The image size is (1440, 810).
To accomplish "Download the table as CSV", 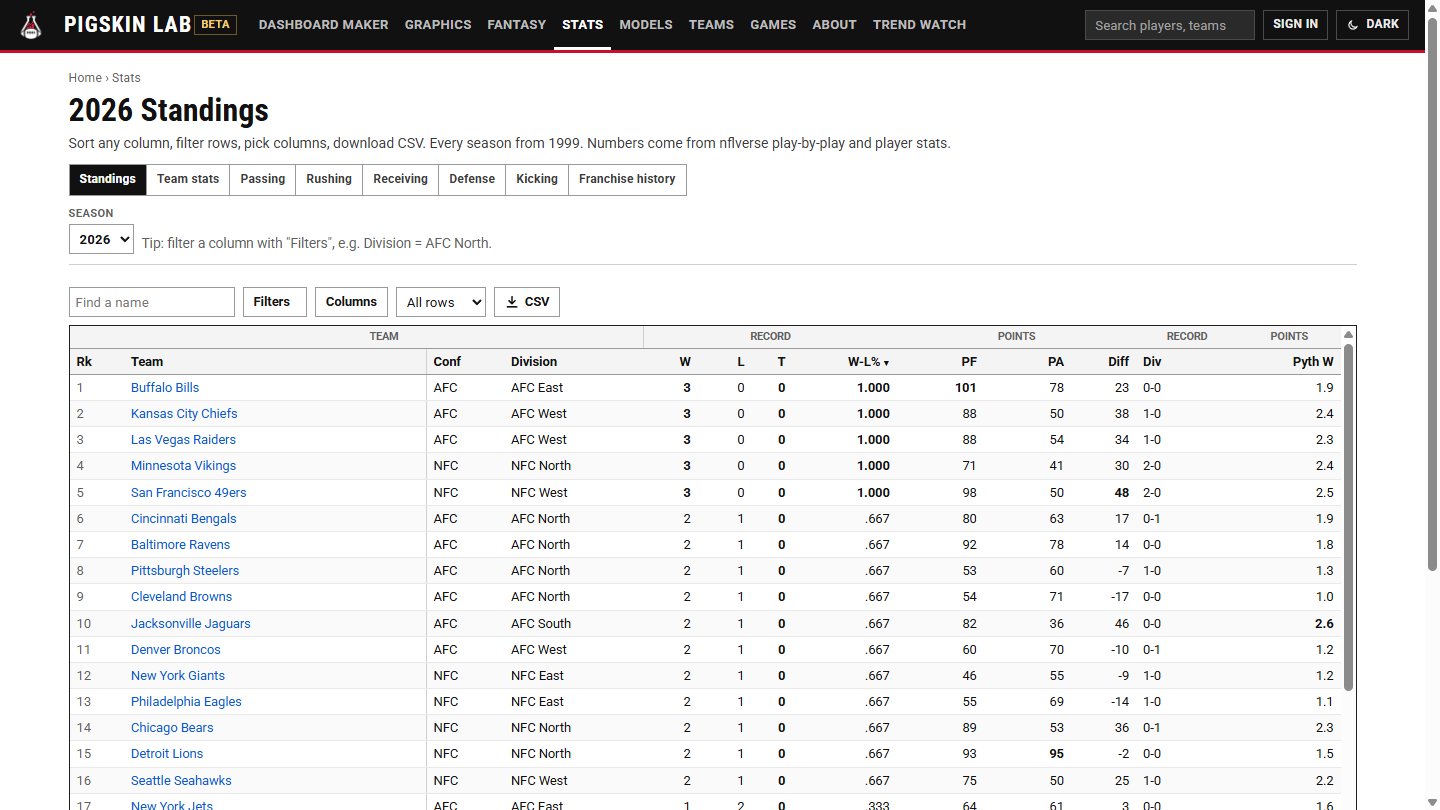I will tap(527, 302).
